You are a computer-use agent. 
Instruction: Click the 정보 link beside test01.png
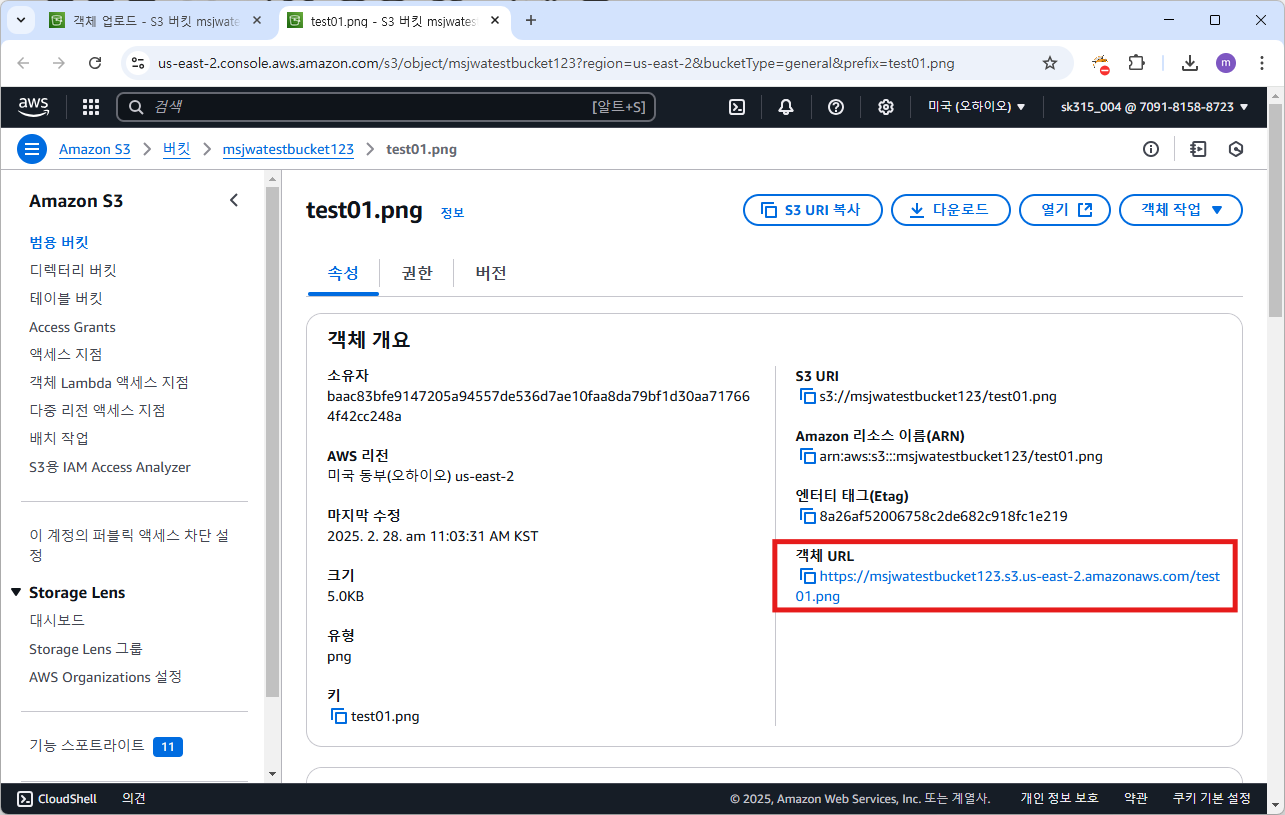coord(453,213)
